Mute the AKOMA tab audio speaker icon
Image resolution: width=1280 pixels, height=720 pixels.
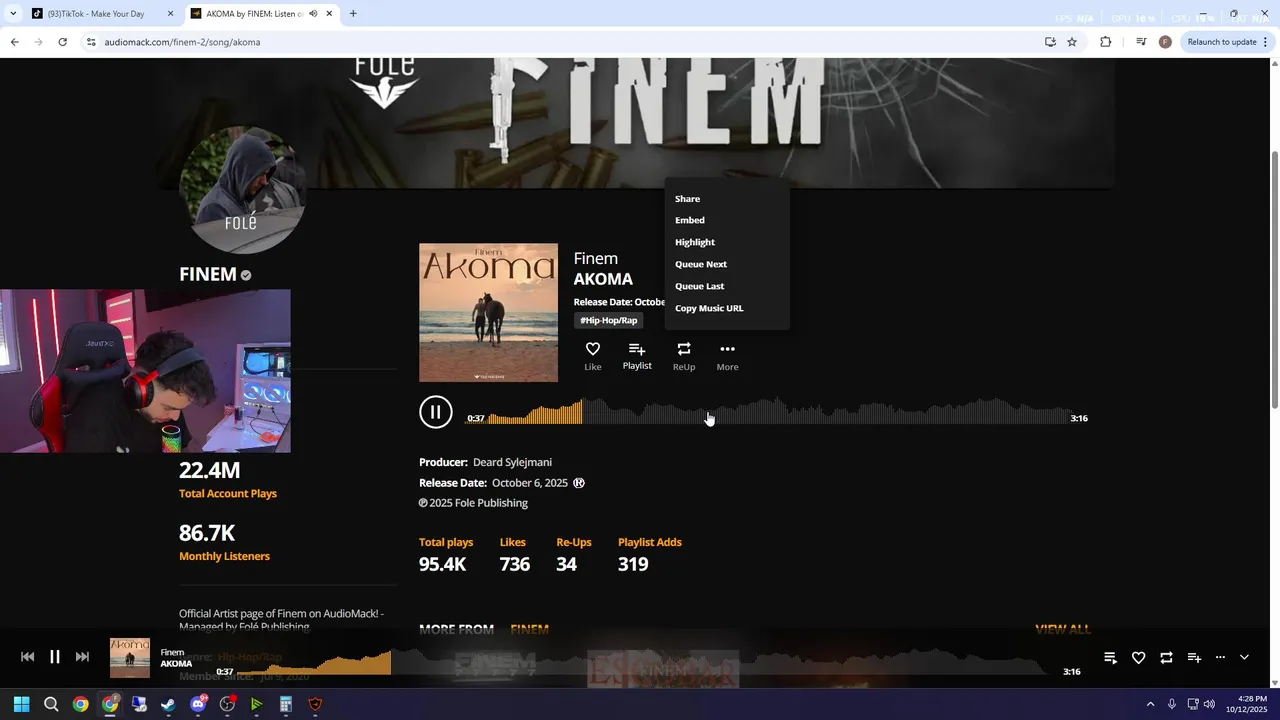(314, 14)
